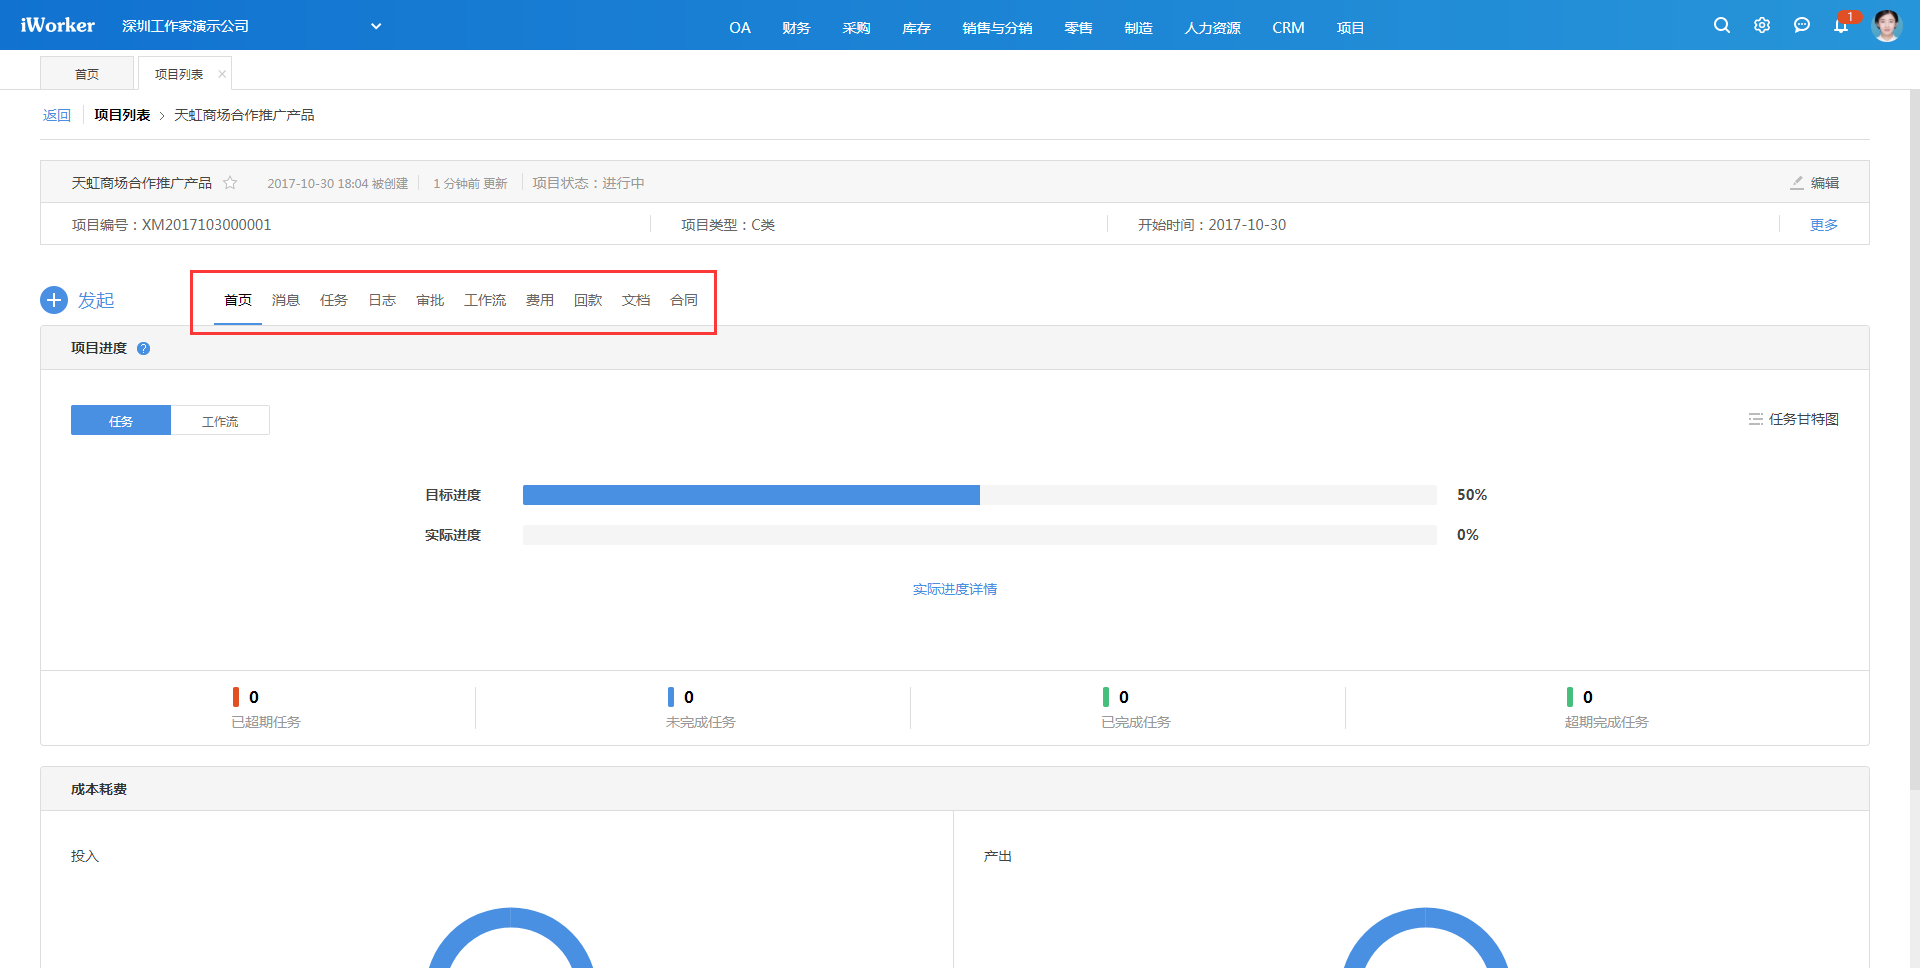Select the 工作流 sub-tab
Image resolution: width=1920 pixels, height=968 pixels.
[485, 300]
